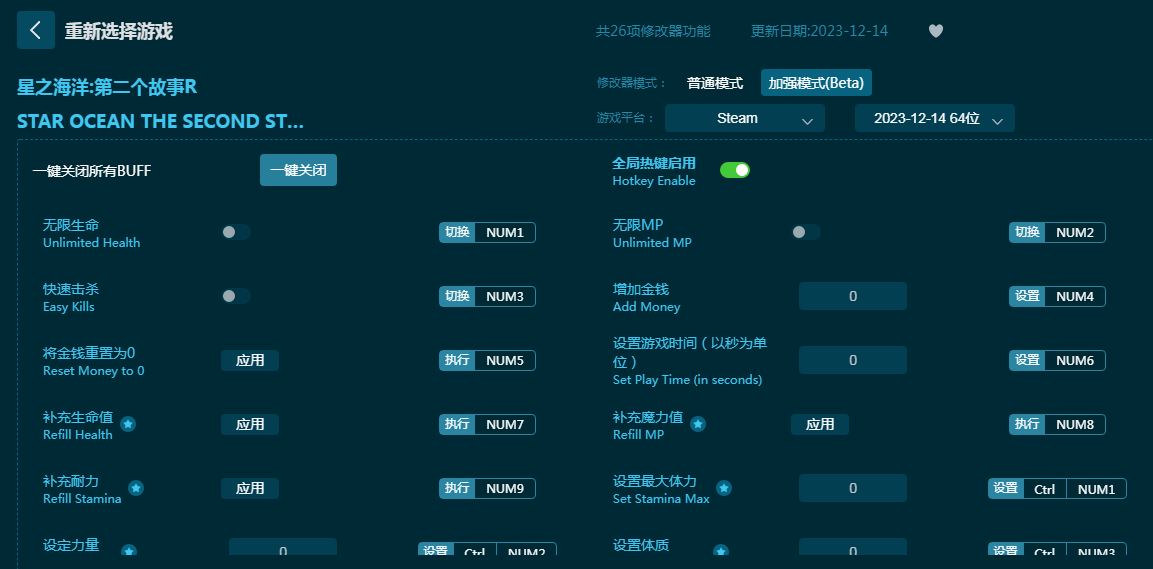The width and height of the screenshot is (1153, 569).
Task: Click NUM5 hotkey for Reset Money
Action: click(x=505, y=360)
